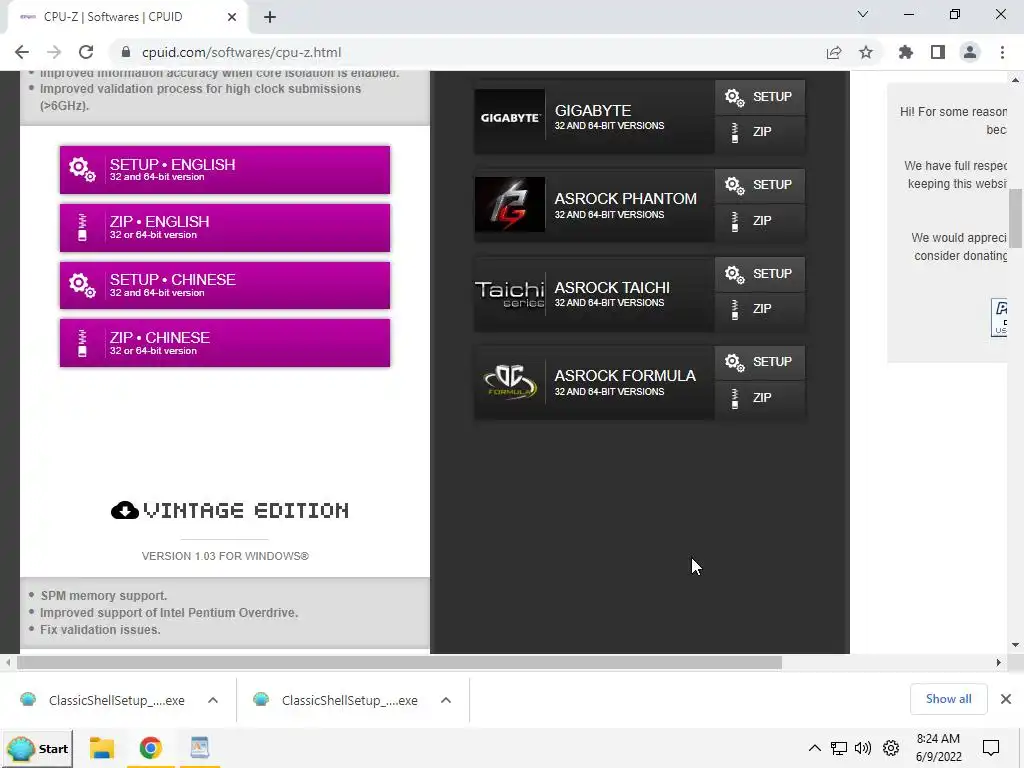Bookmark this page with star
Viewport: 1024px width, 768px height.
[x=866, y=52]
